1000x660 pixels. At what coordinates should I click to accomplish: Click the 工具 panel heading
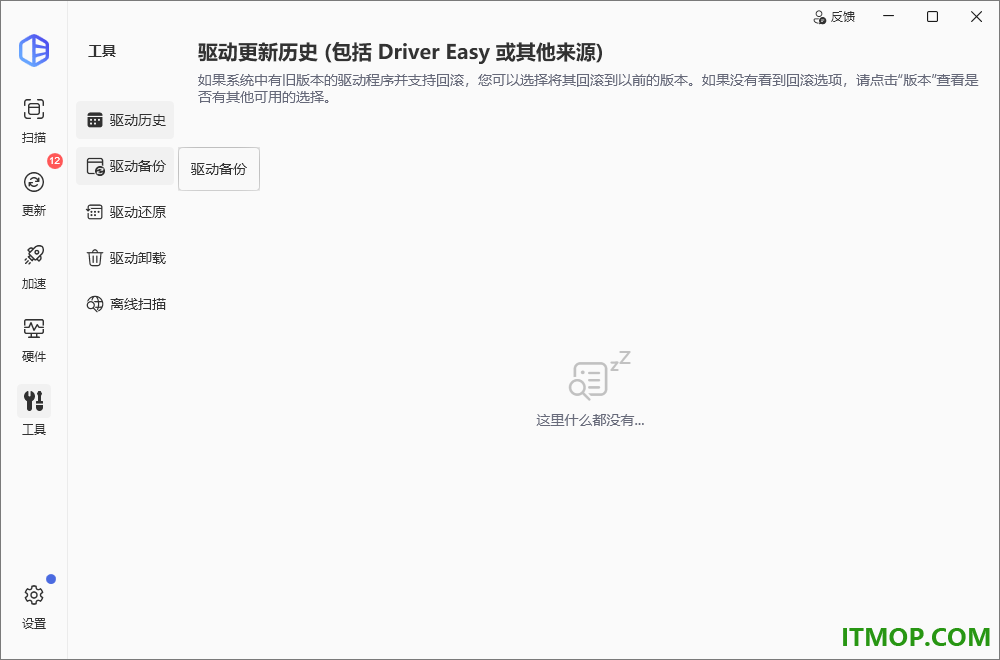[x=102, y=51]
